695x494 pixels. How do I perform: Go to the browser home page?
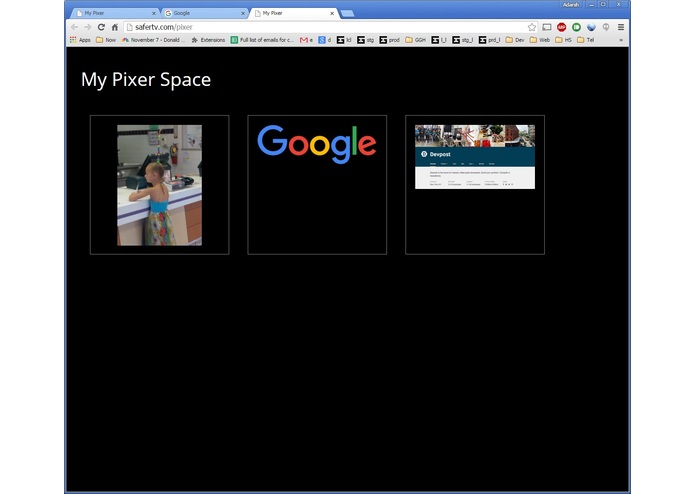tap(115, 27)
